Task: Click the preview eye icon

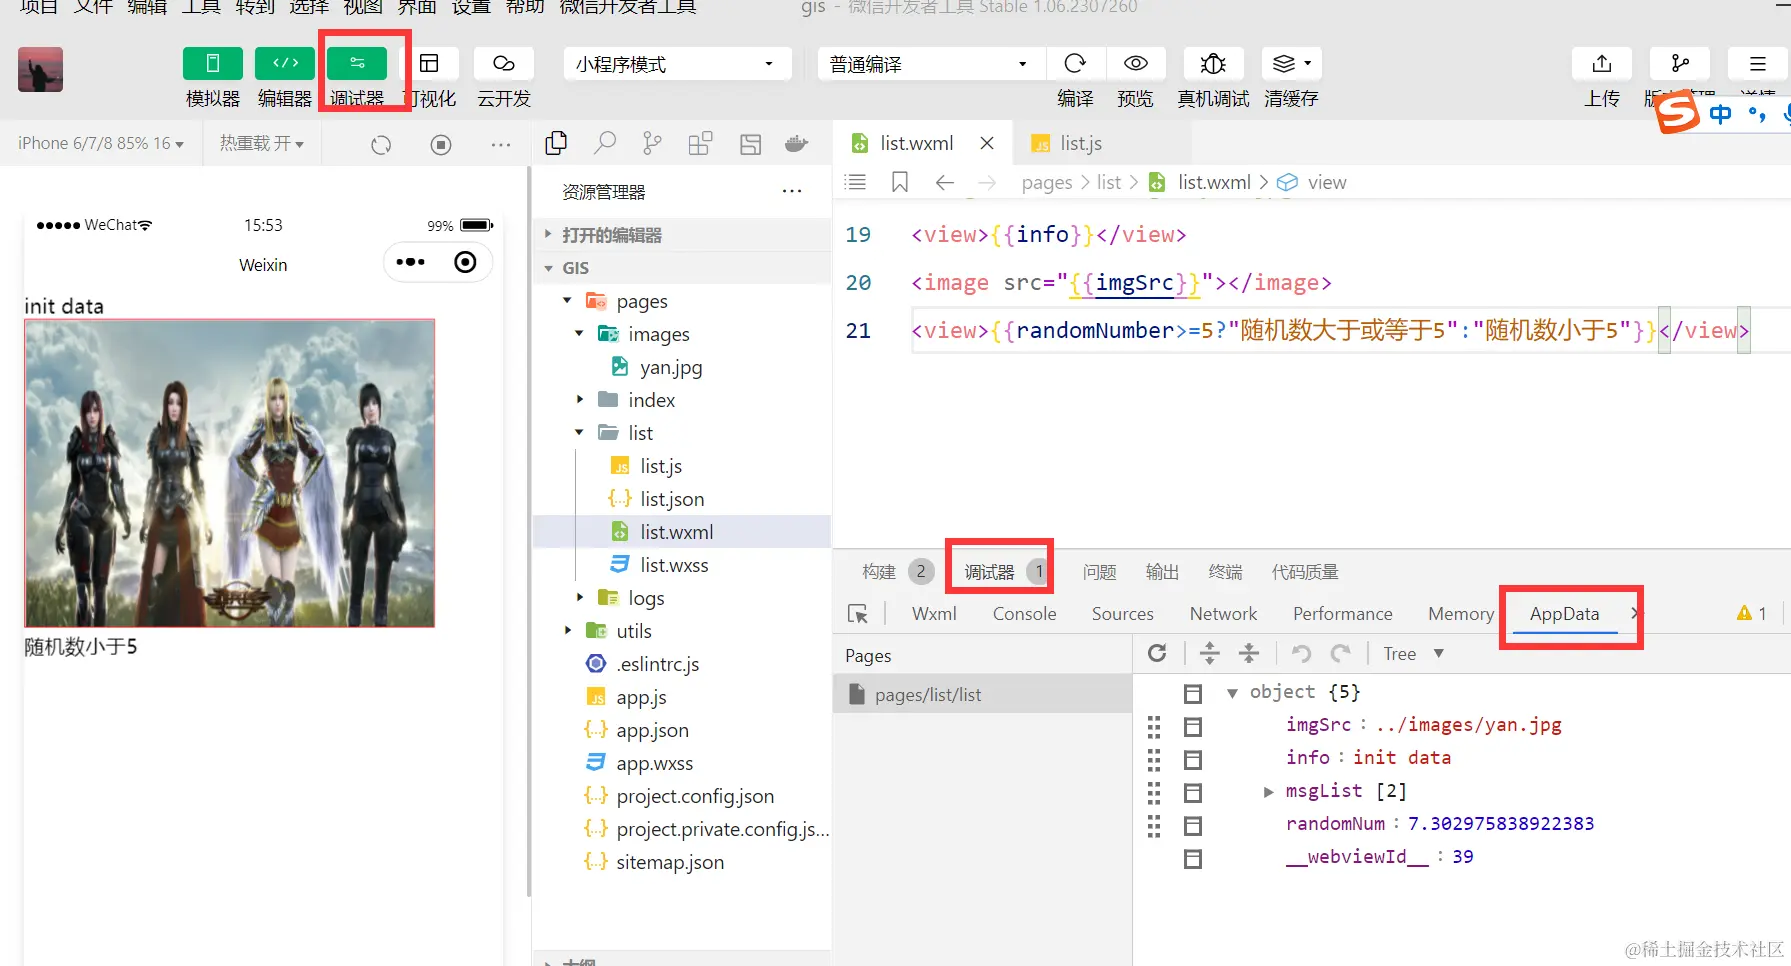Action: click(1135, 63)
